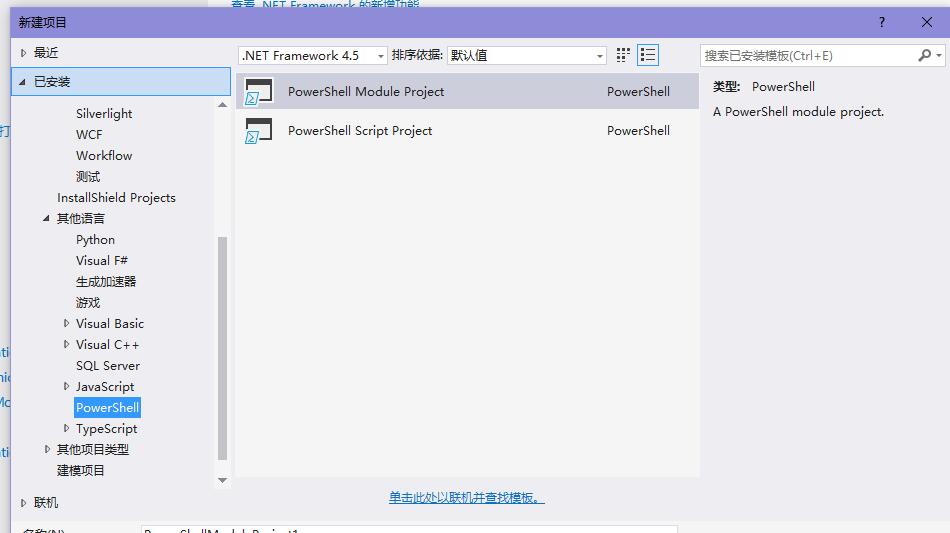Close the 新建项目 dialog

pos(926,22)
